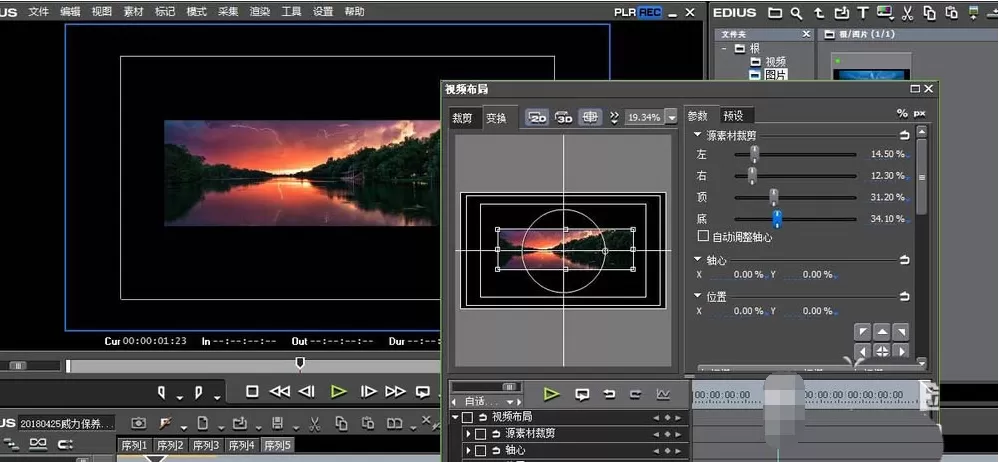Click the scissors cut icon in the bin toolbar

point(907,13)
